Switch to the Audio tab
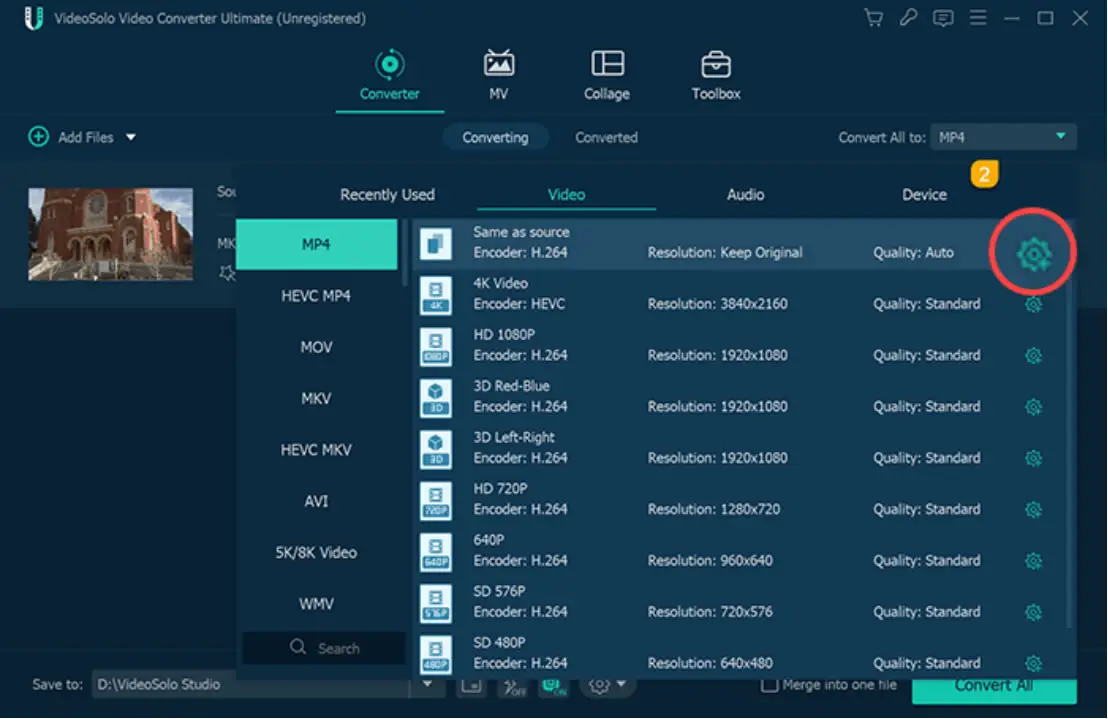This screenshot has height=719, width=1108. pos(745,194)
